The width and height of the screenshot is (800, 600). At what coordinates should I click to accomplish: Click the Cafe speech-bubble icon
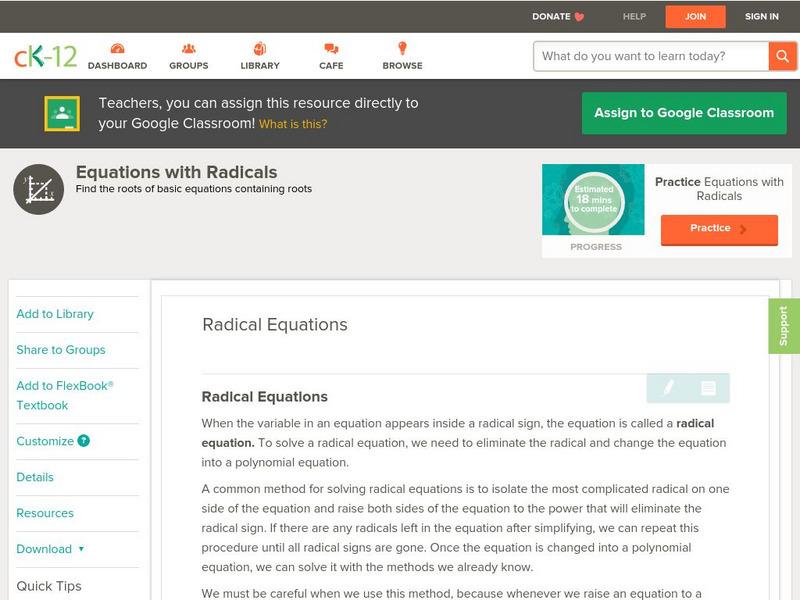pyautogui.click(x=329, y=46)
